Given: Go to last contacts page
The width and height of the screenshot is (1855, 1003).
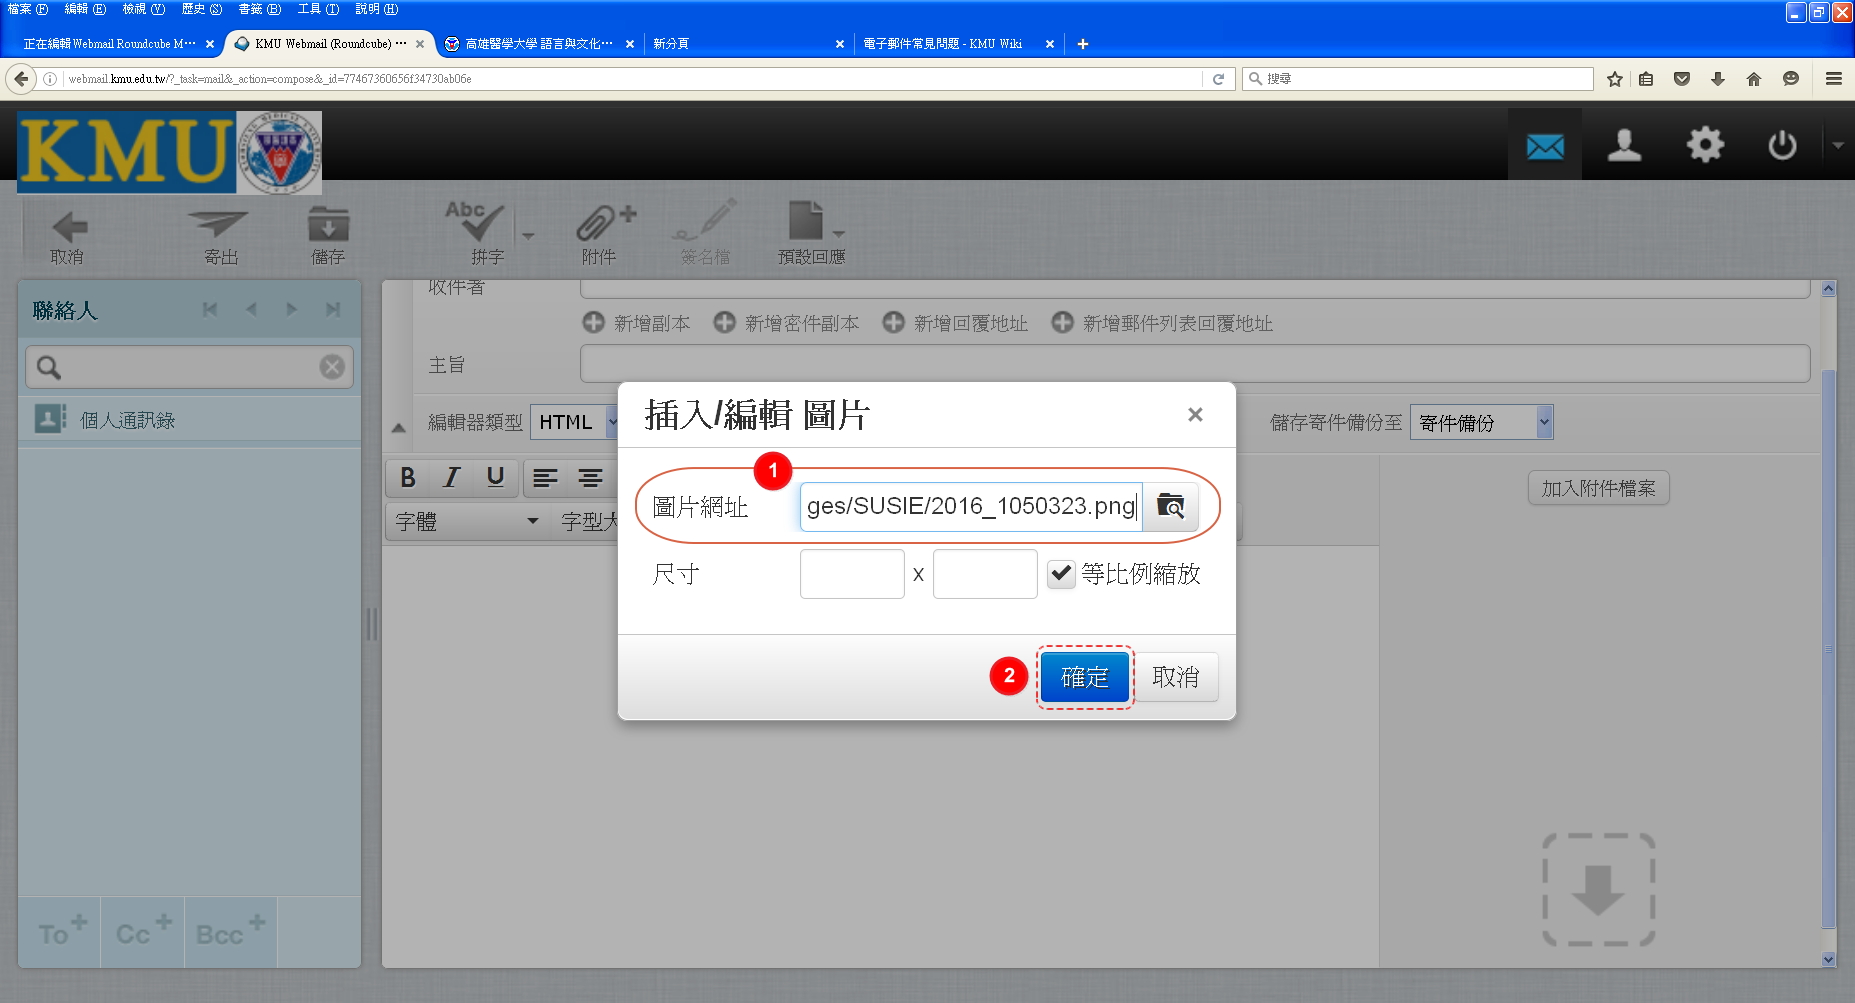Looking at the screenshot, I should [333, 310].
